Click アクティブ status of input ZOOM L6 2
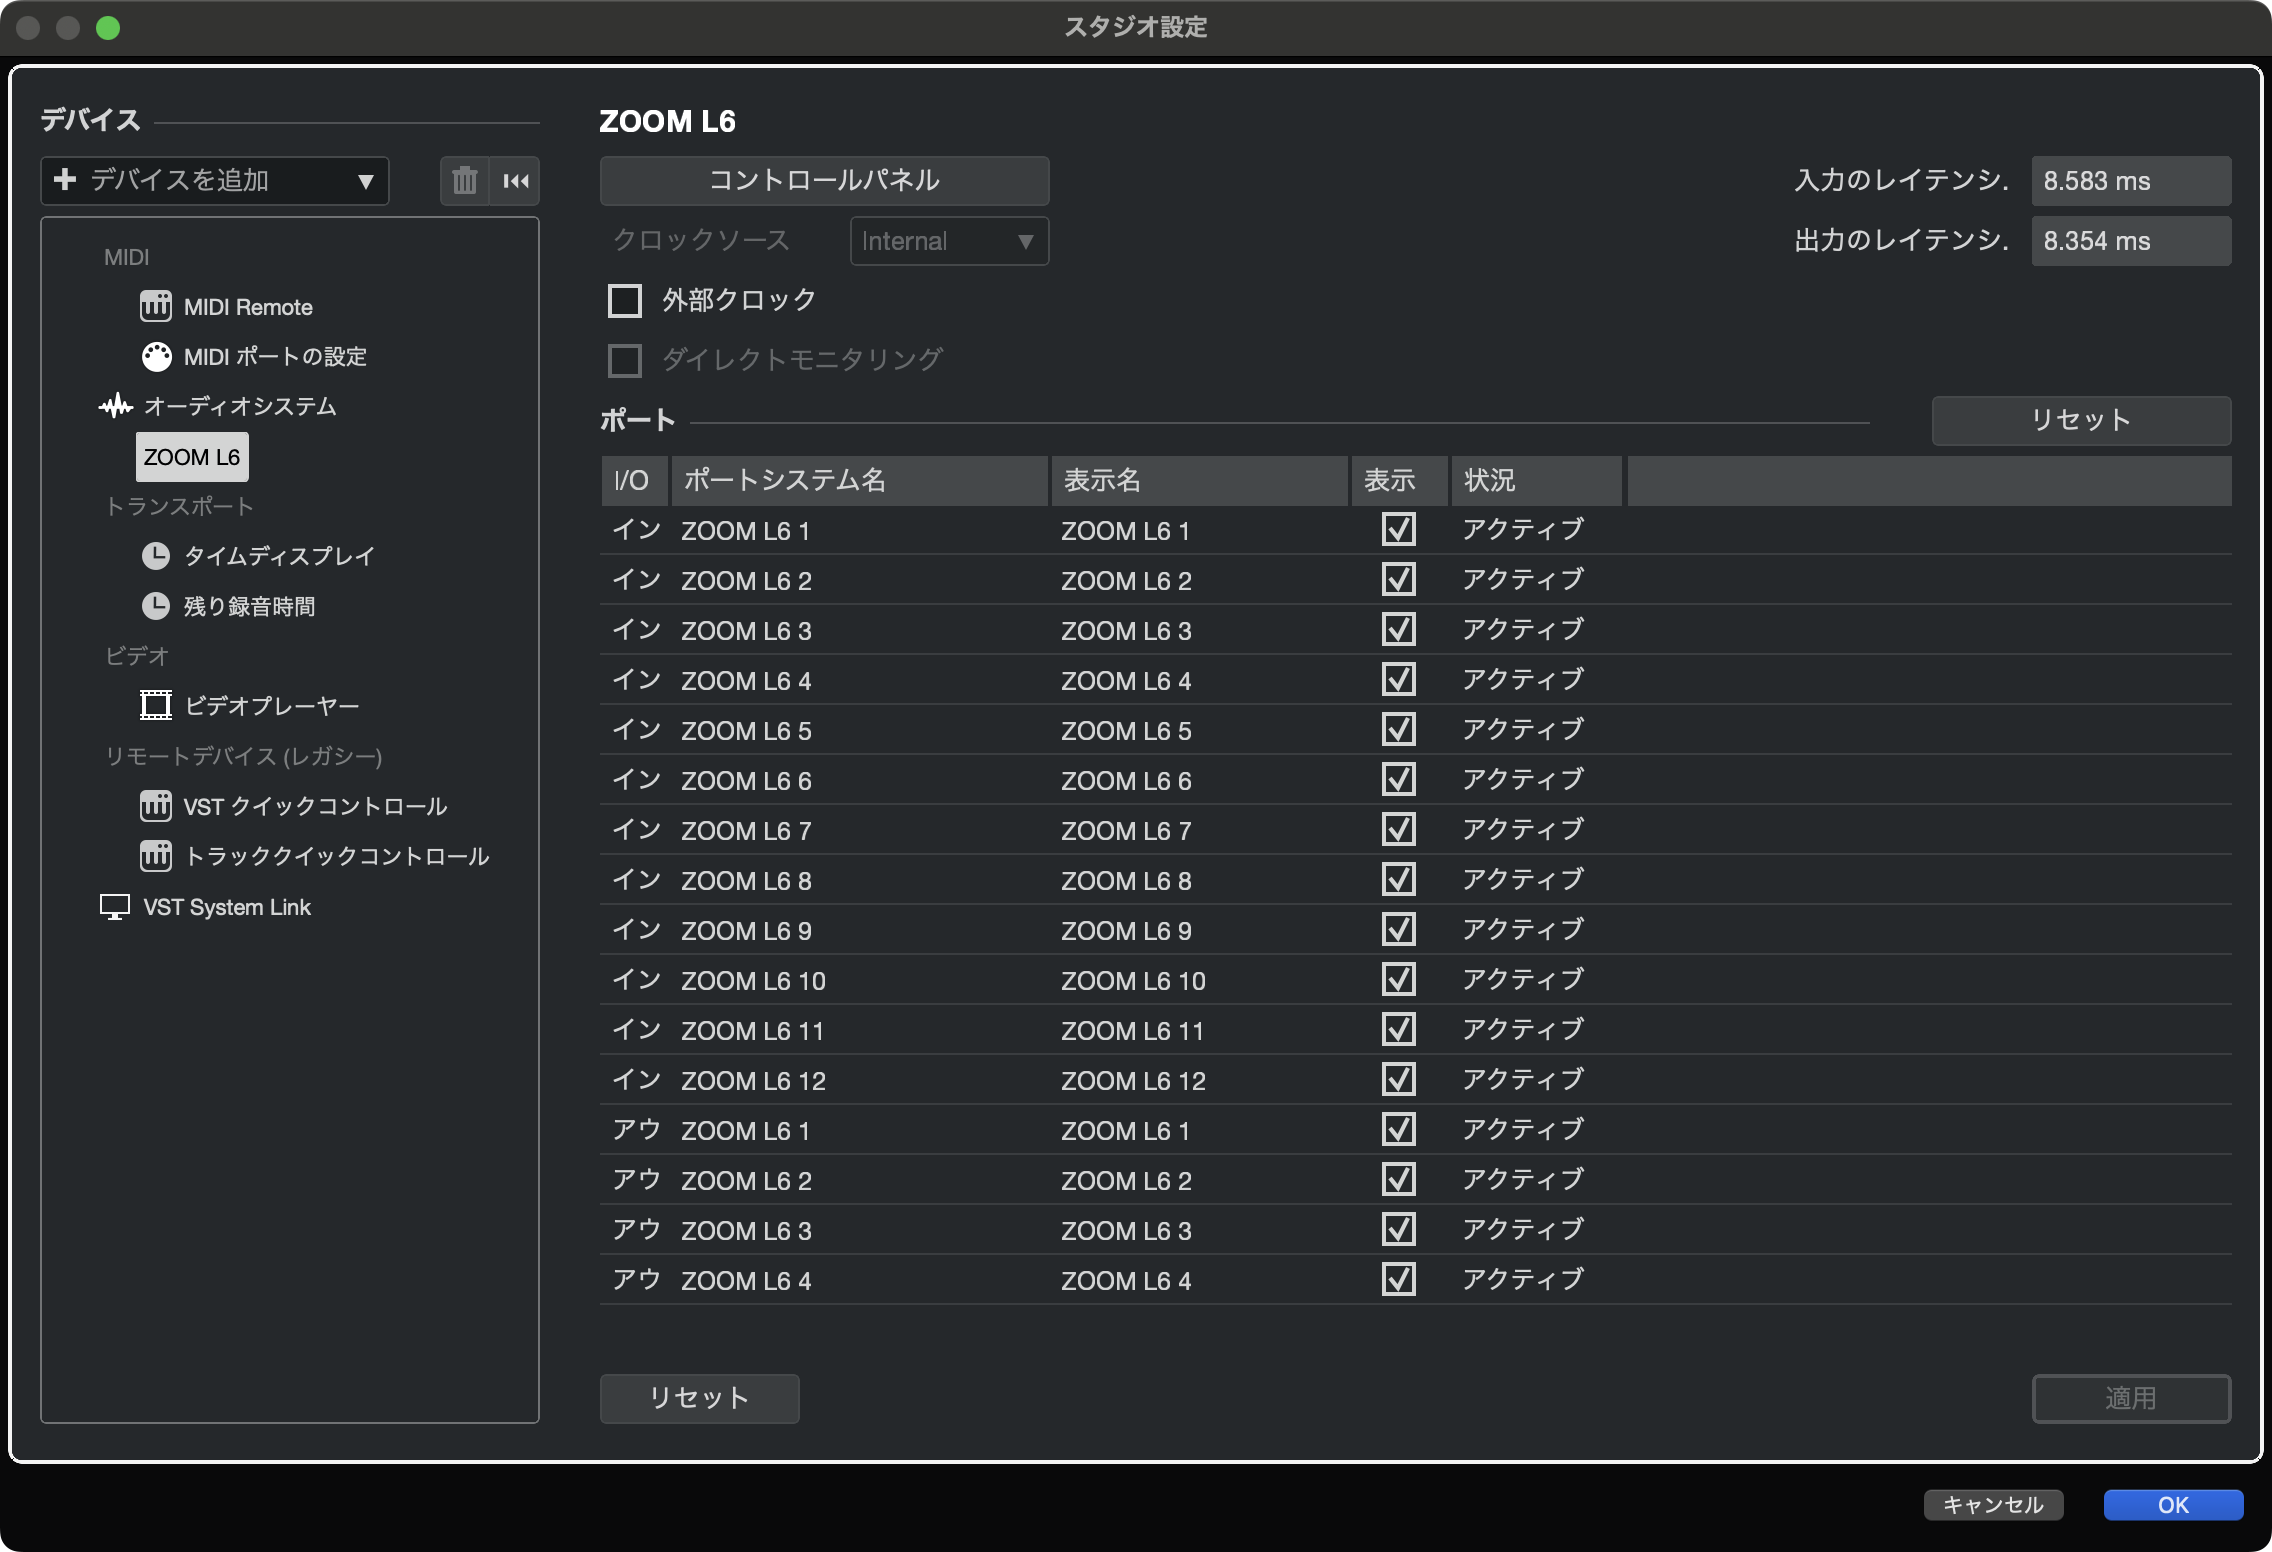Viewport: 2272px width, 1552px height. coord(1523,579)
